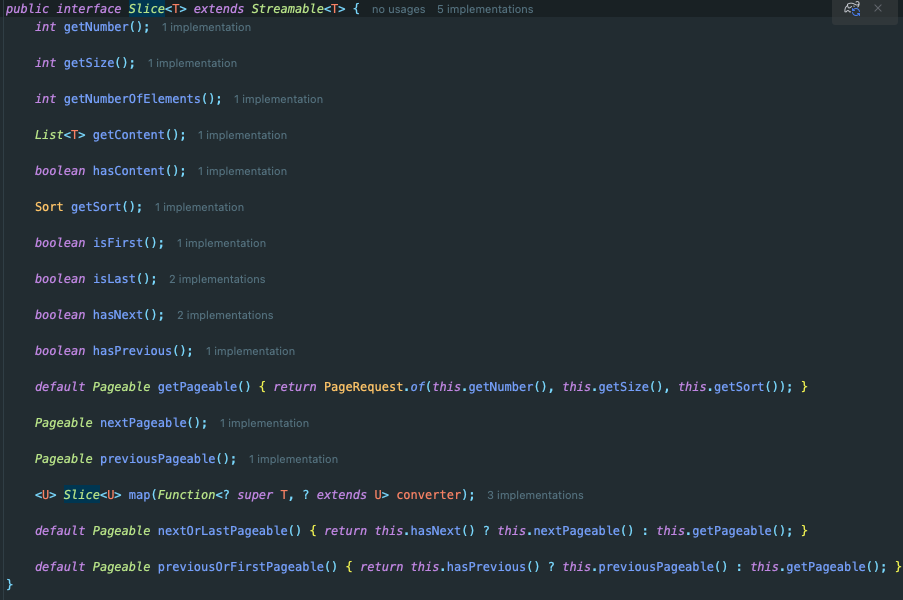The image size is (903, 600).
Task: Open the '5 implementations' hint for Slice
Action: tap(485, 9)
